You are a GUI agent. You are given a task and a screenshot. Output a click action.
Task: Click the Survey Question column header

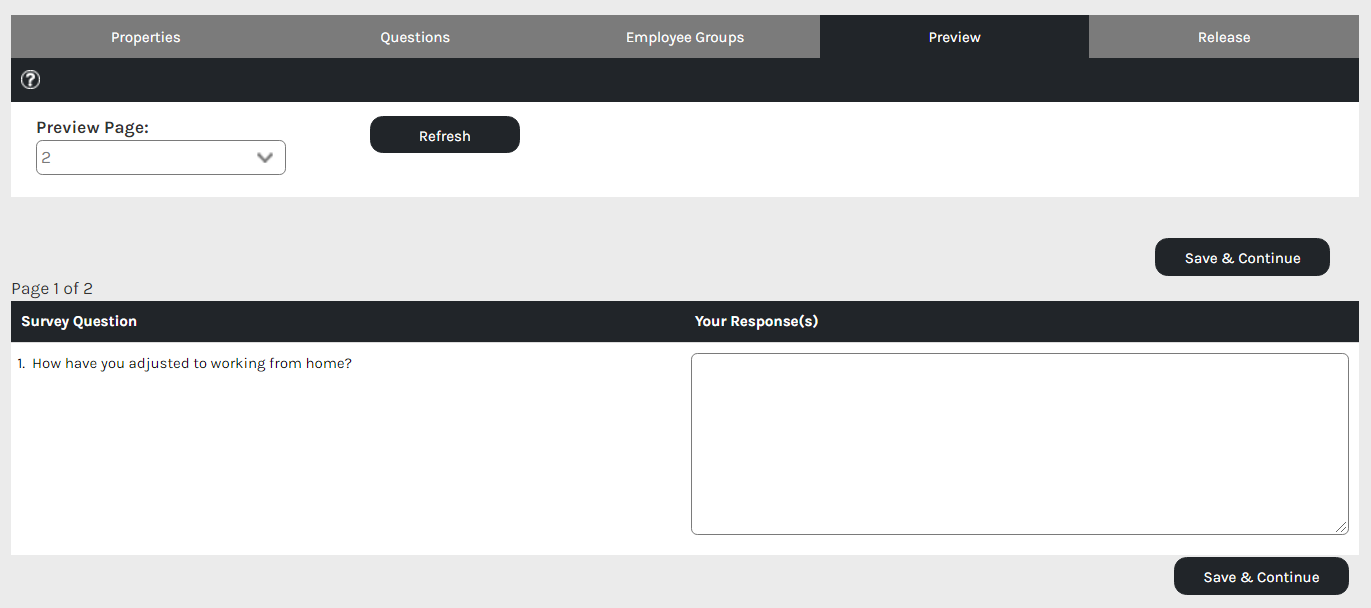click(x=79, y=321)
